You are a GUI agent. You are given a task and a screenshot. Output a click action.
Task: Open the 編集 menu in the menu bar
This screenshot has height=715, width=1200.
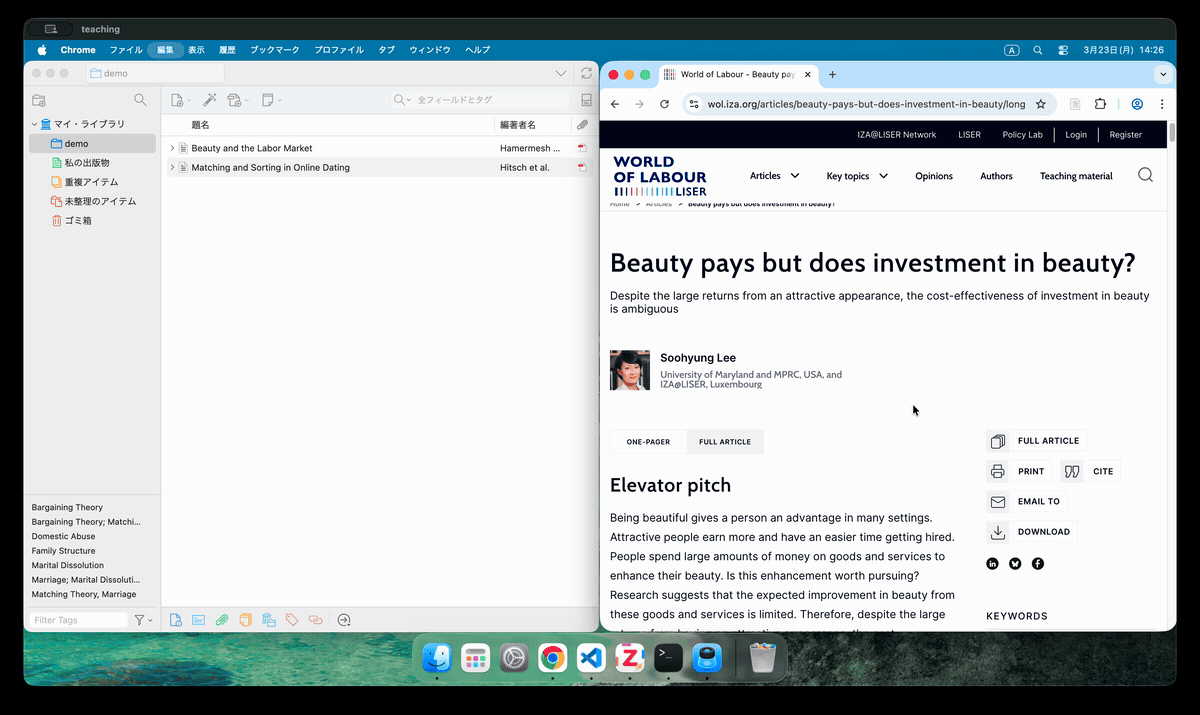pos(165,50)
